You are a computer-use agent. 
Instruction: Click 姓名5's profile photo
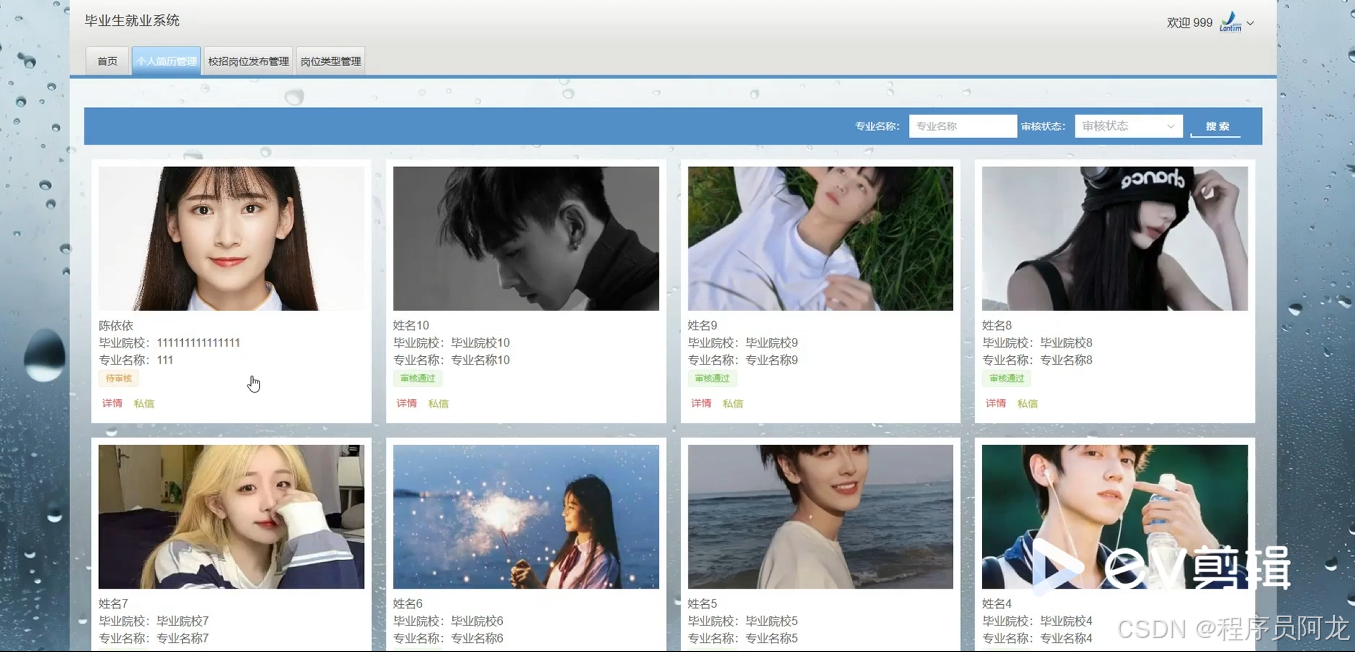pyautogui.click(x=820, y=517)
